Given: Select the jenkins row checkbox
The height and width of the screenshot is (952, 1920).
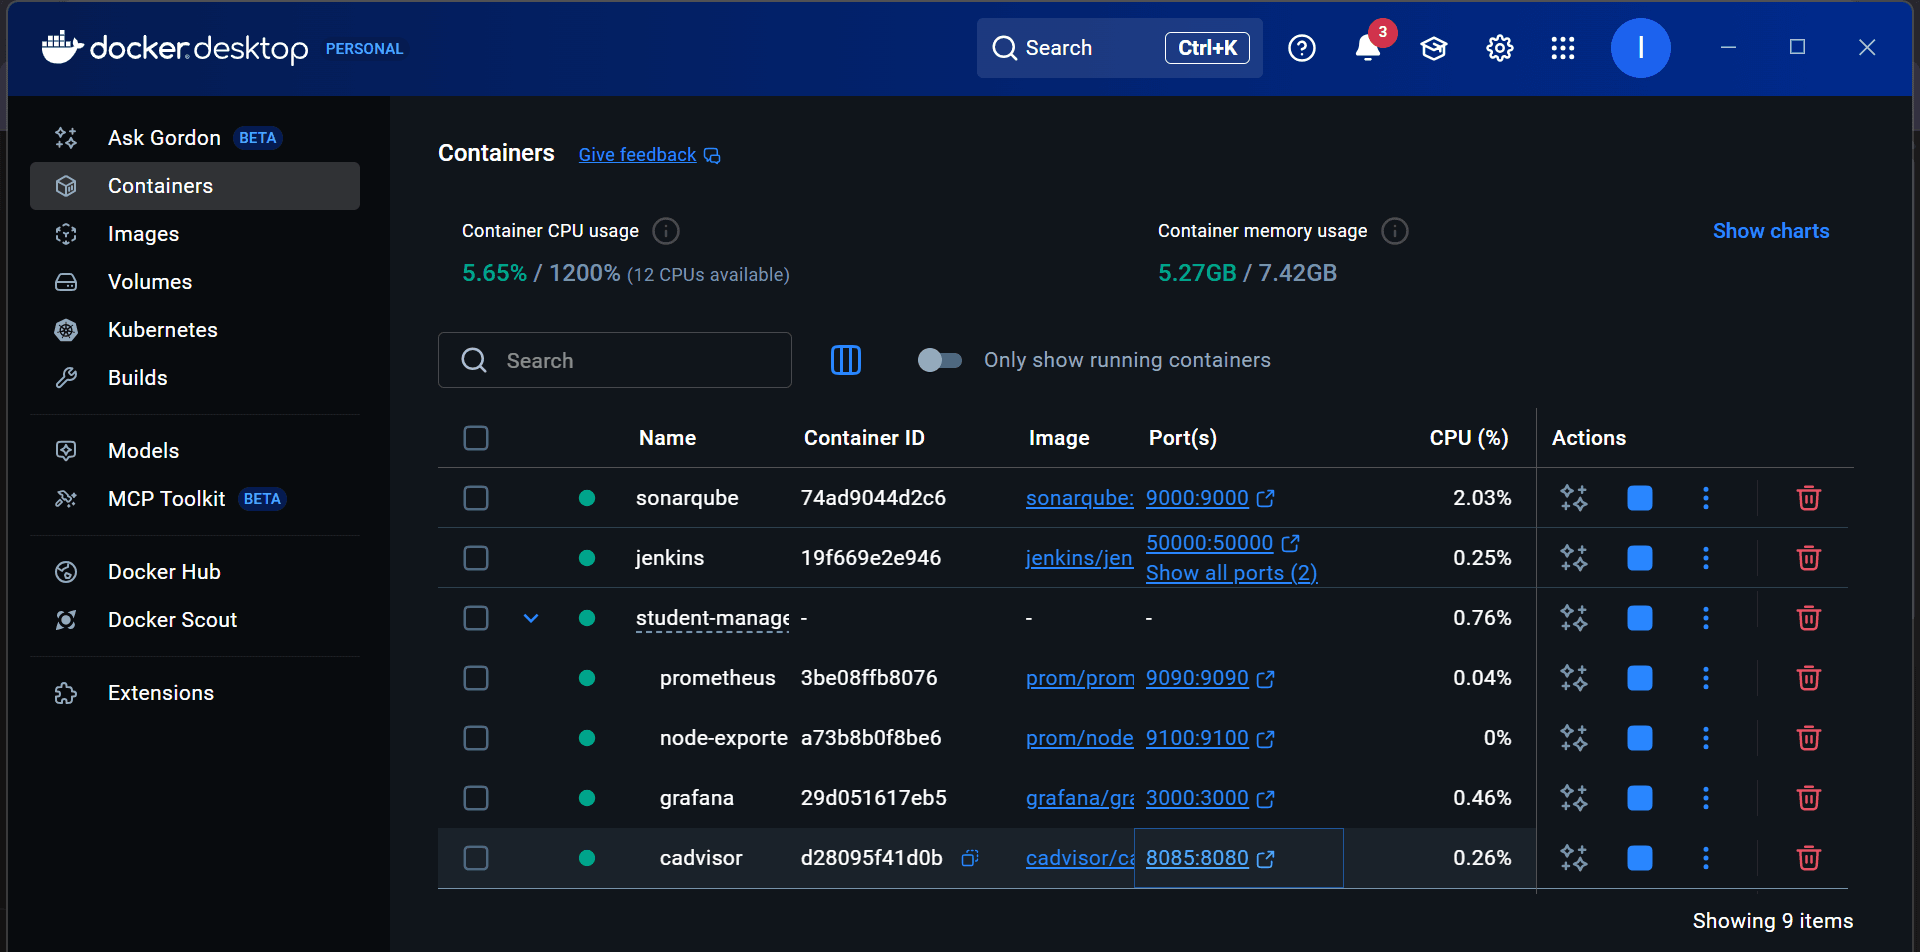Looking at the screenshot, I should [476, 558].
